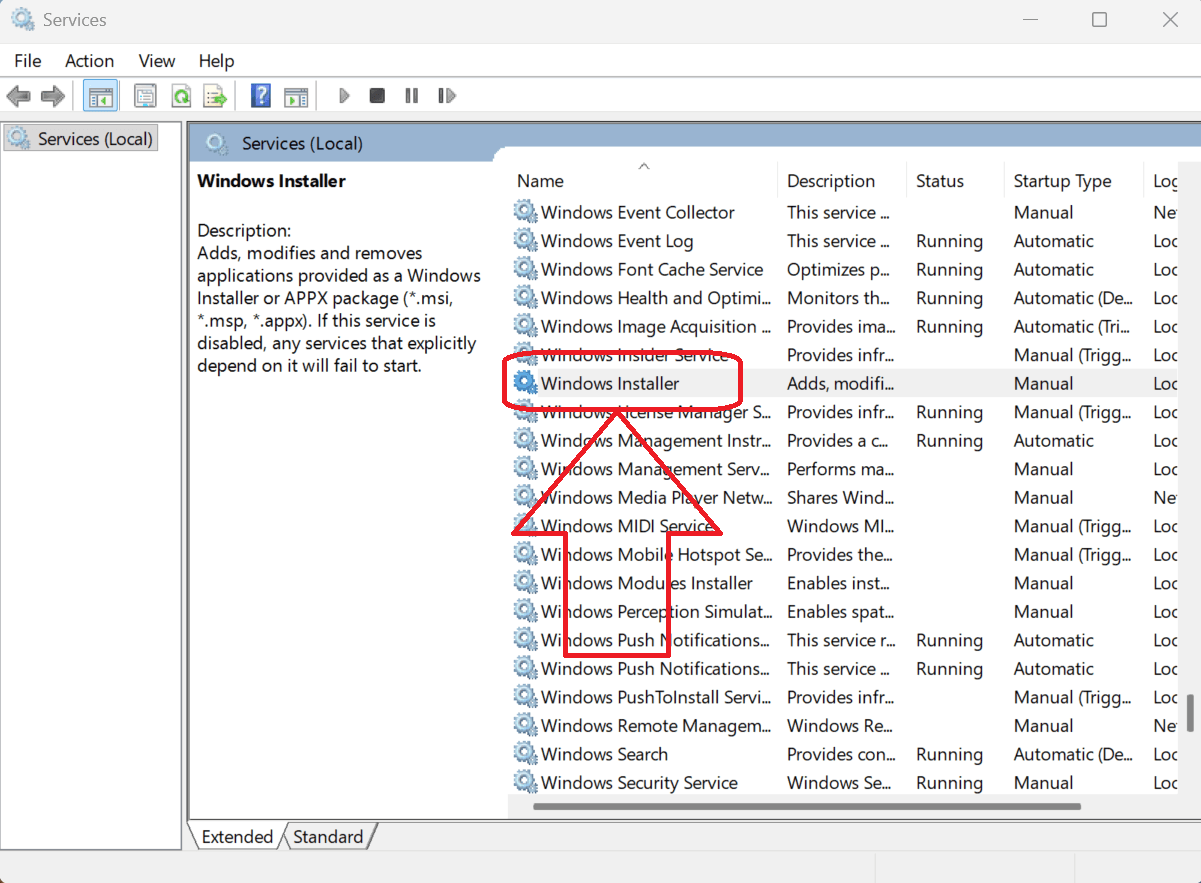This screenshot has width=1201, height=883.
Task: Pause the selected service
Action: tap(411, 95)
